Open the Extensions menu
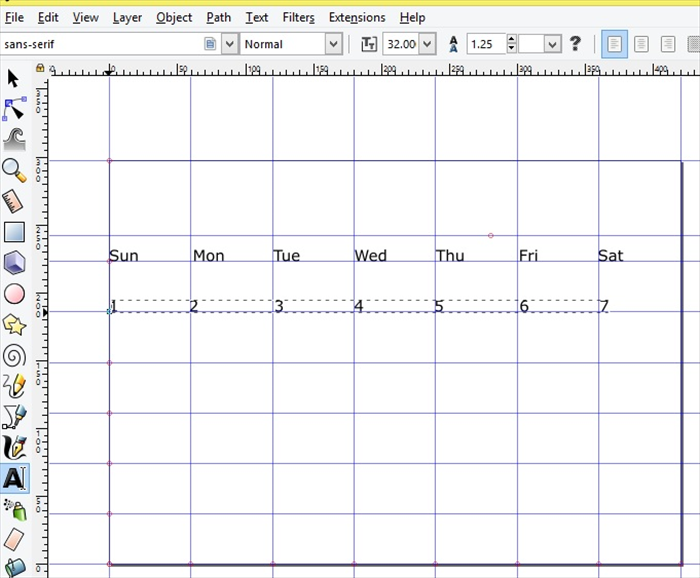This screenshot has width=700, height=578. click(x=357, y=17)
